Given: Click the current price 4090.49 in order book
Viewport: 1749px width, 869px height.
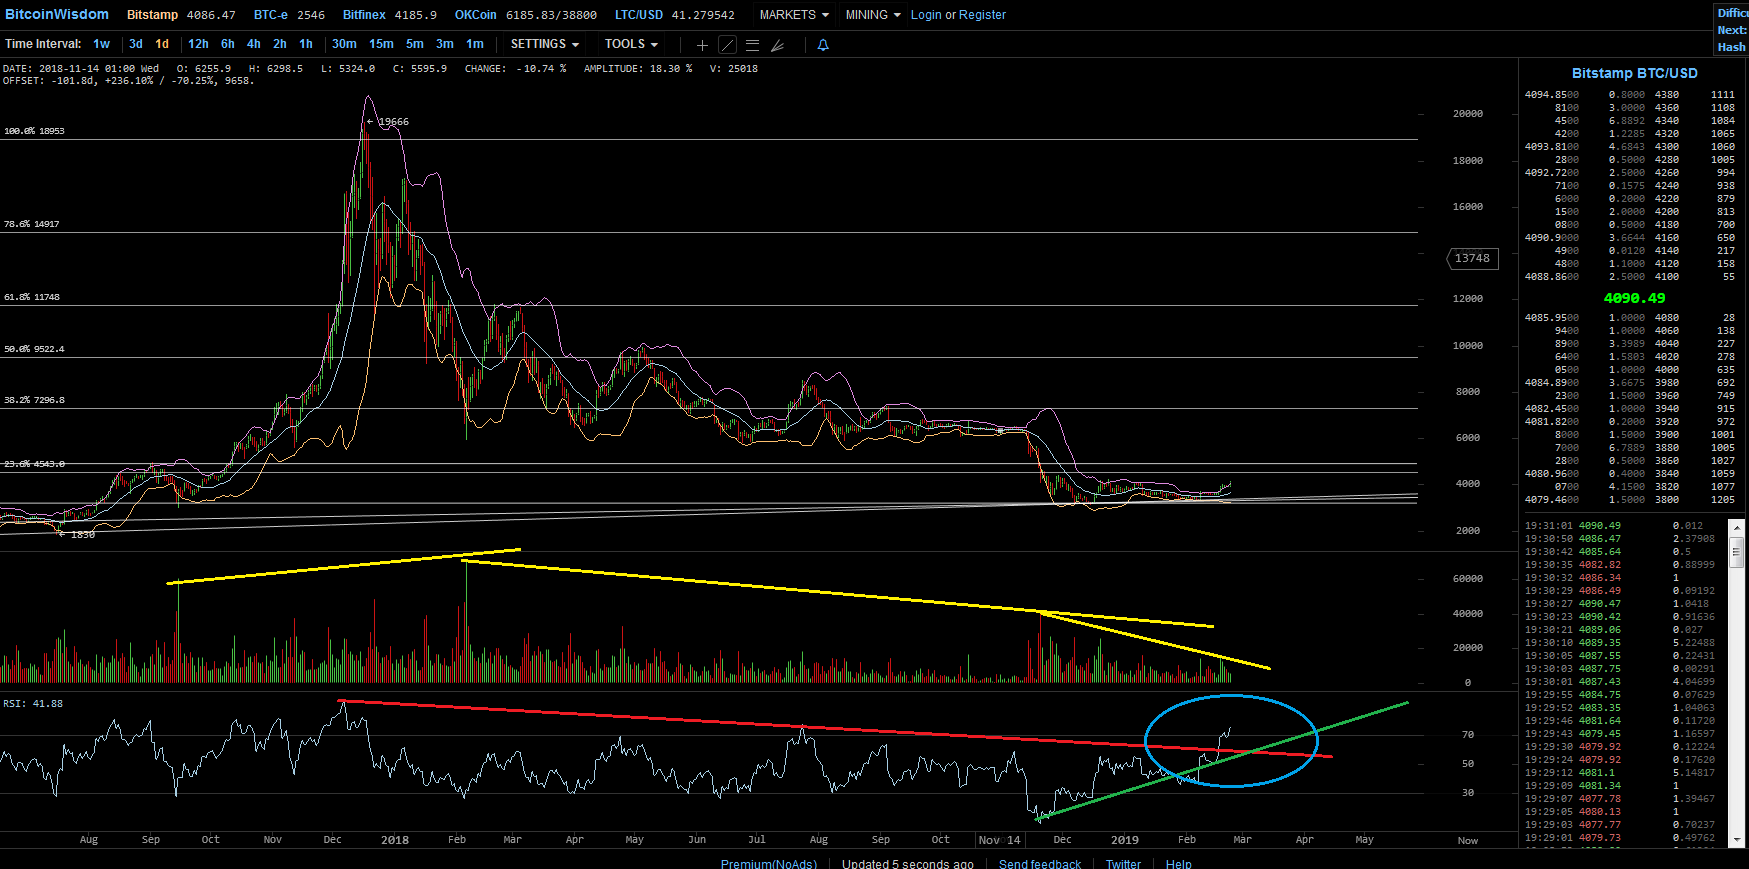Looking at the screenshot, I should point(1634,298).
